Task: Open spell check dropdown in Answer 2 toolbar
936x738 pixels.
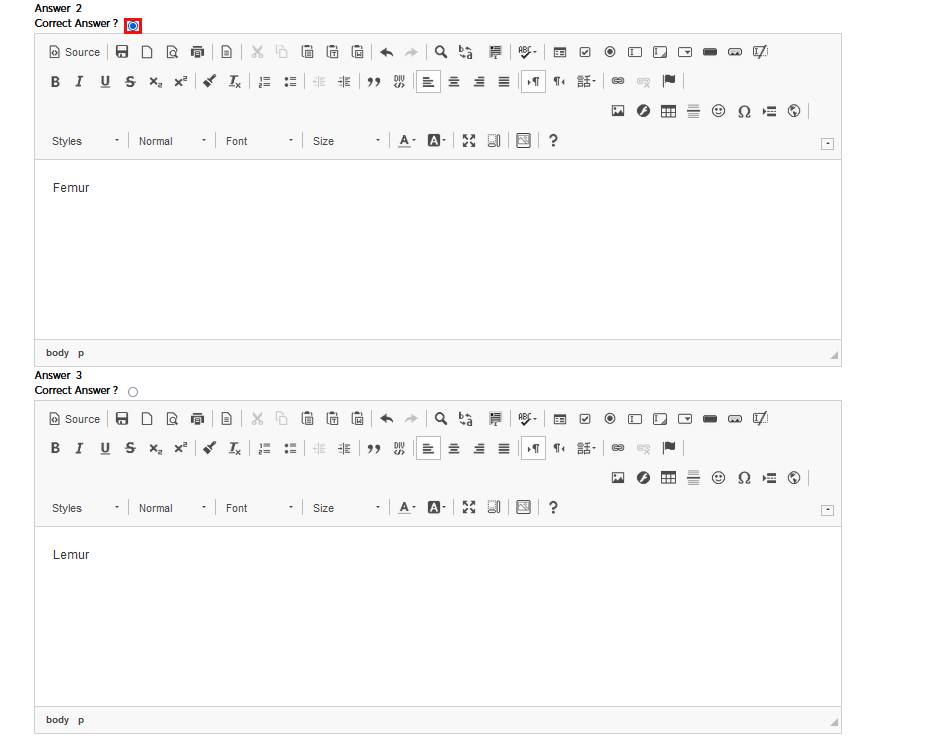Action: pyautogui.click(x=527, y=52)
